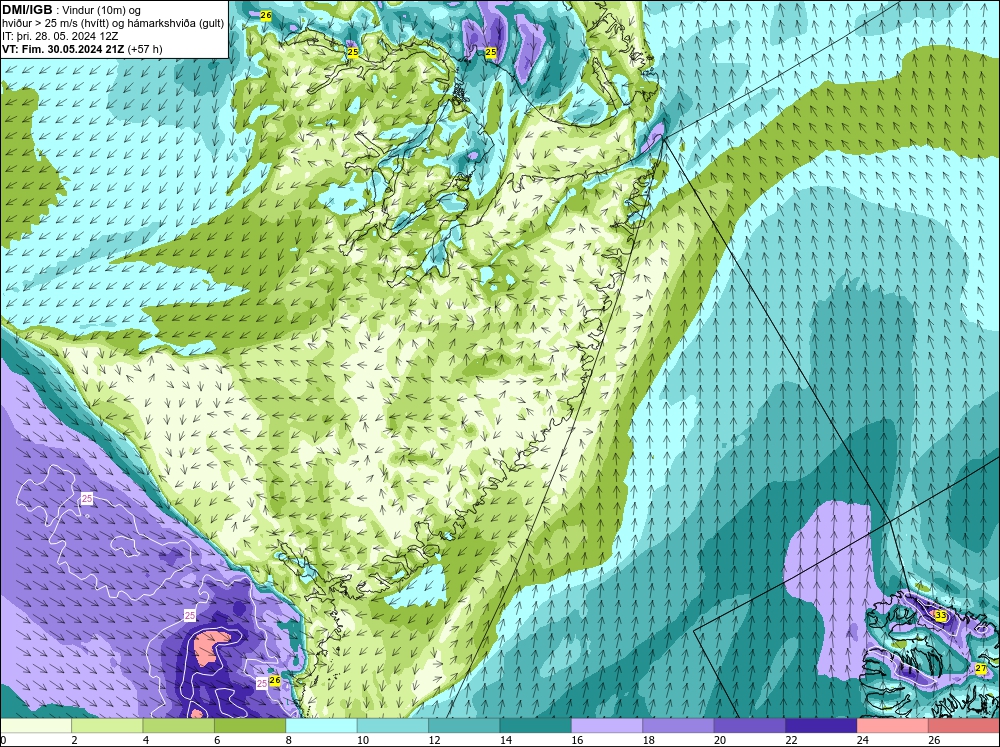Click the legend scale value 26
This screenshot has height=747, width=1000.
click(934, 740)
